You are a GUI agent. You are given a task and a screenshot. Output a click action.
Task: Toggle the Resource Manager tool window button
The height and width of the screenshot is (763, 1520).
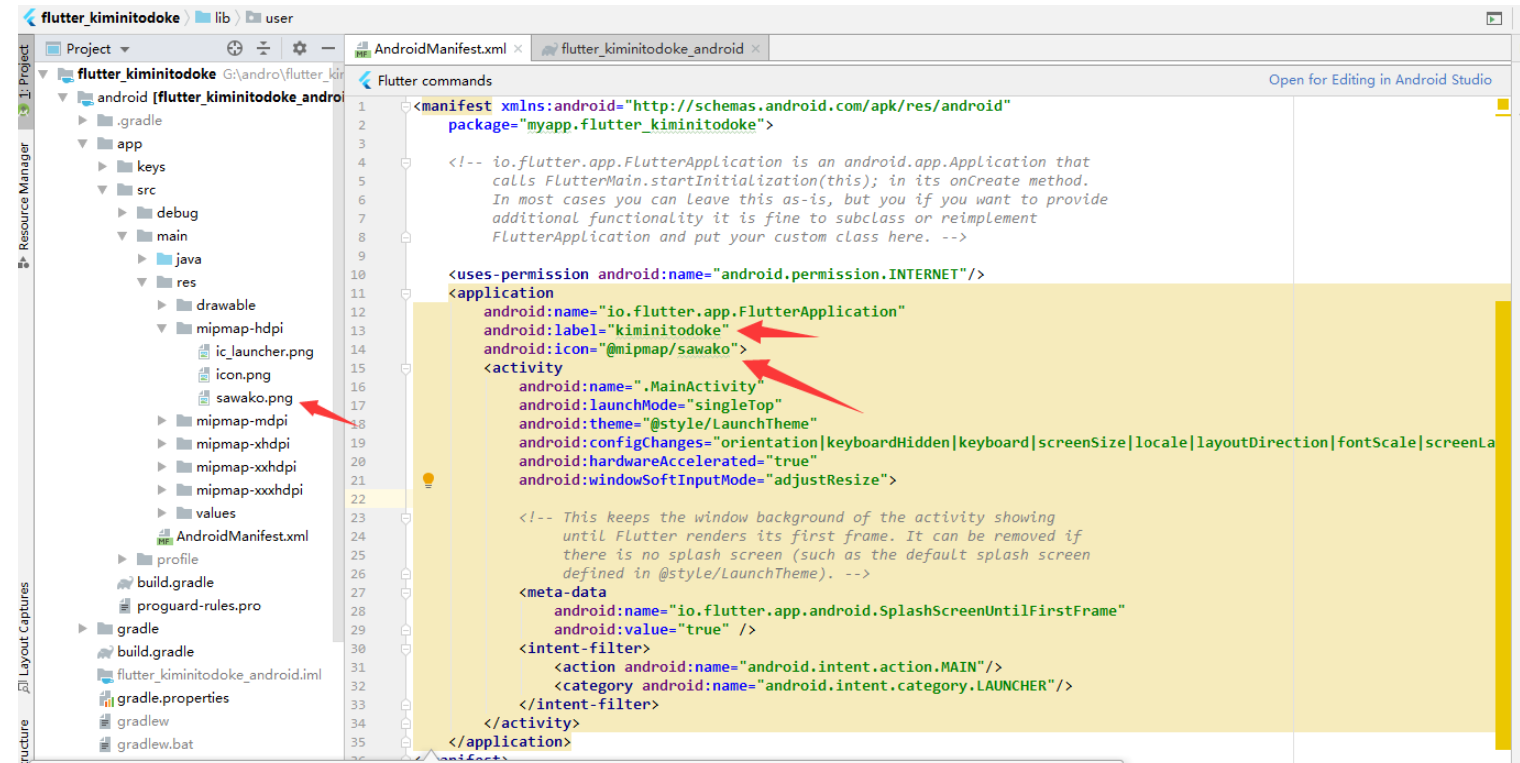coord(25,205)
